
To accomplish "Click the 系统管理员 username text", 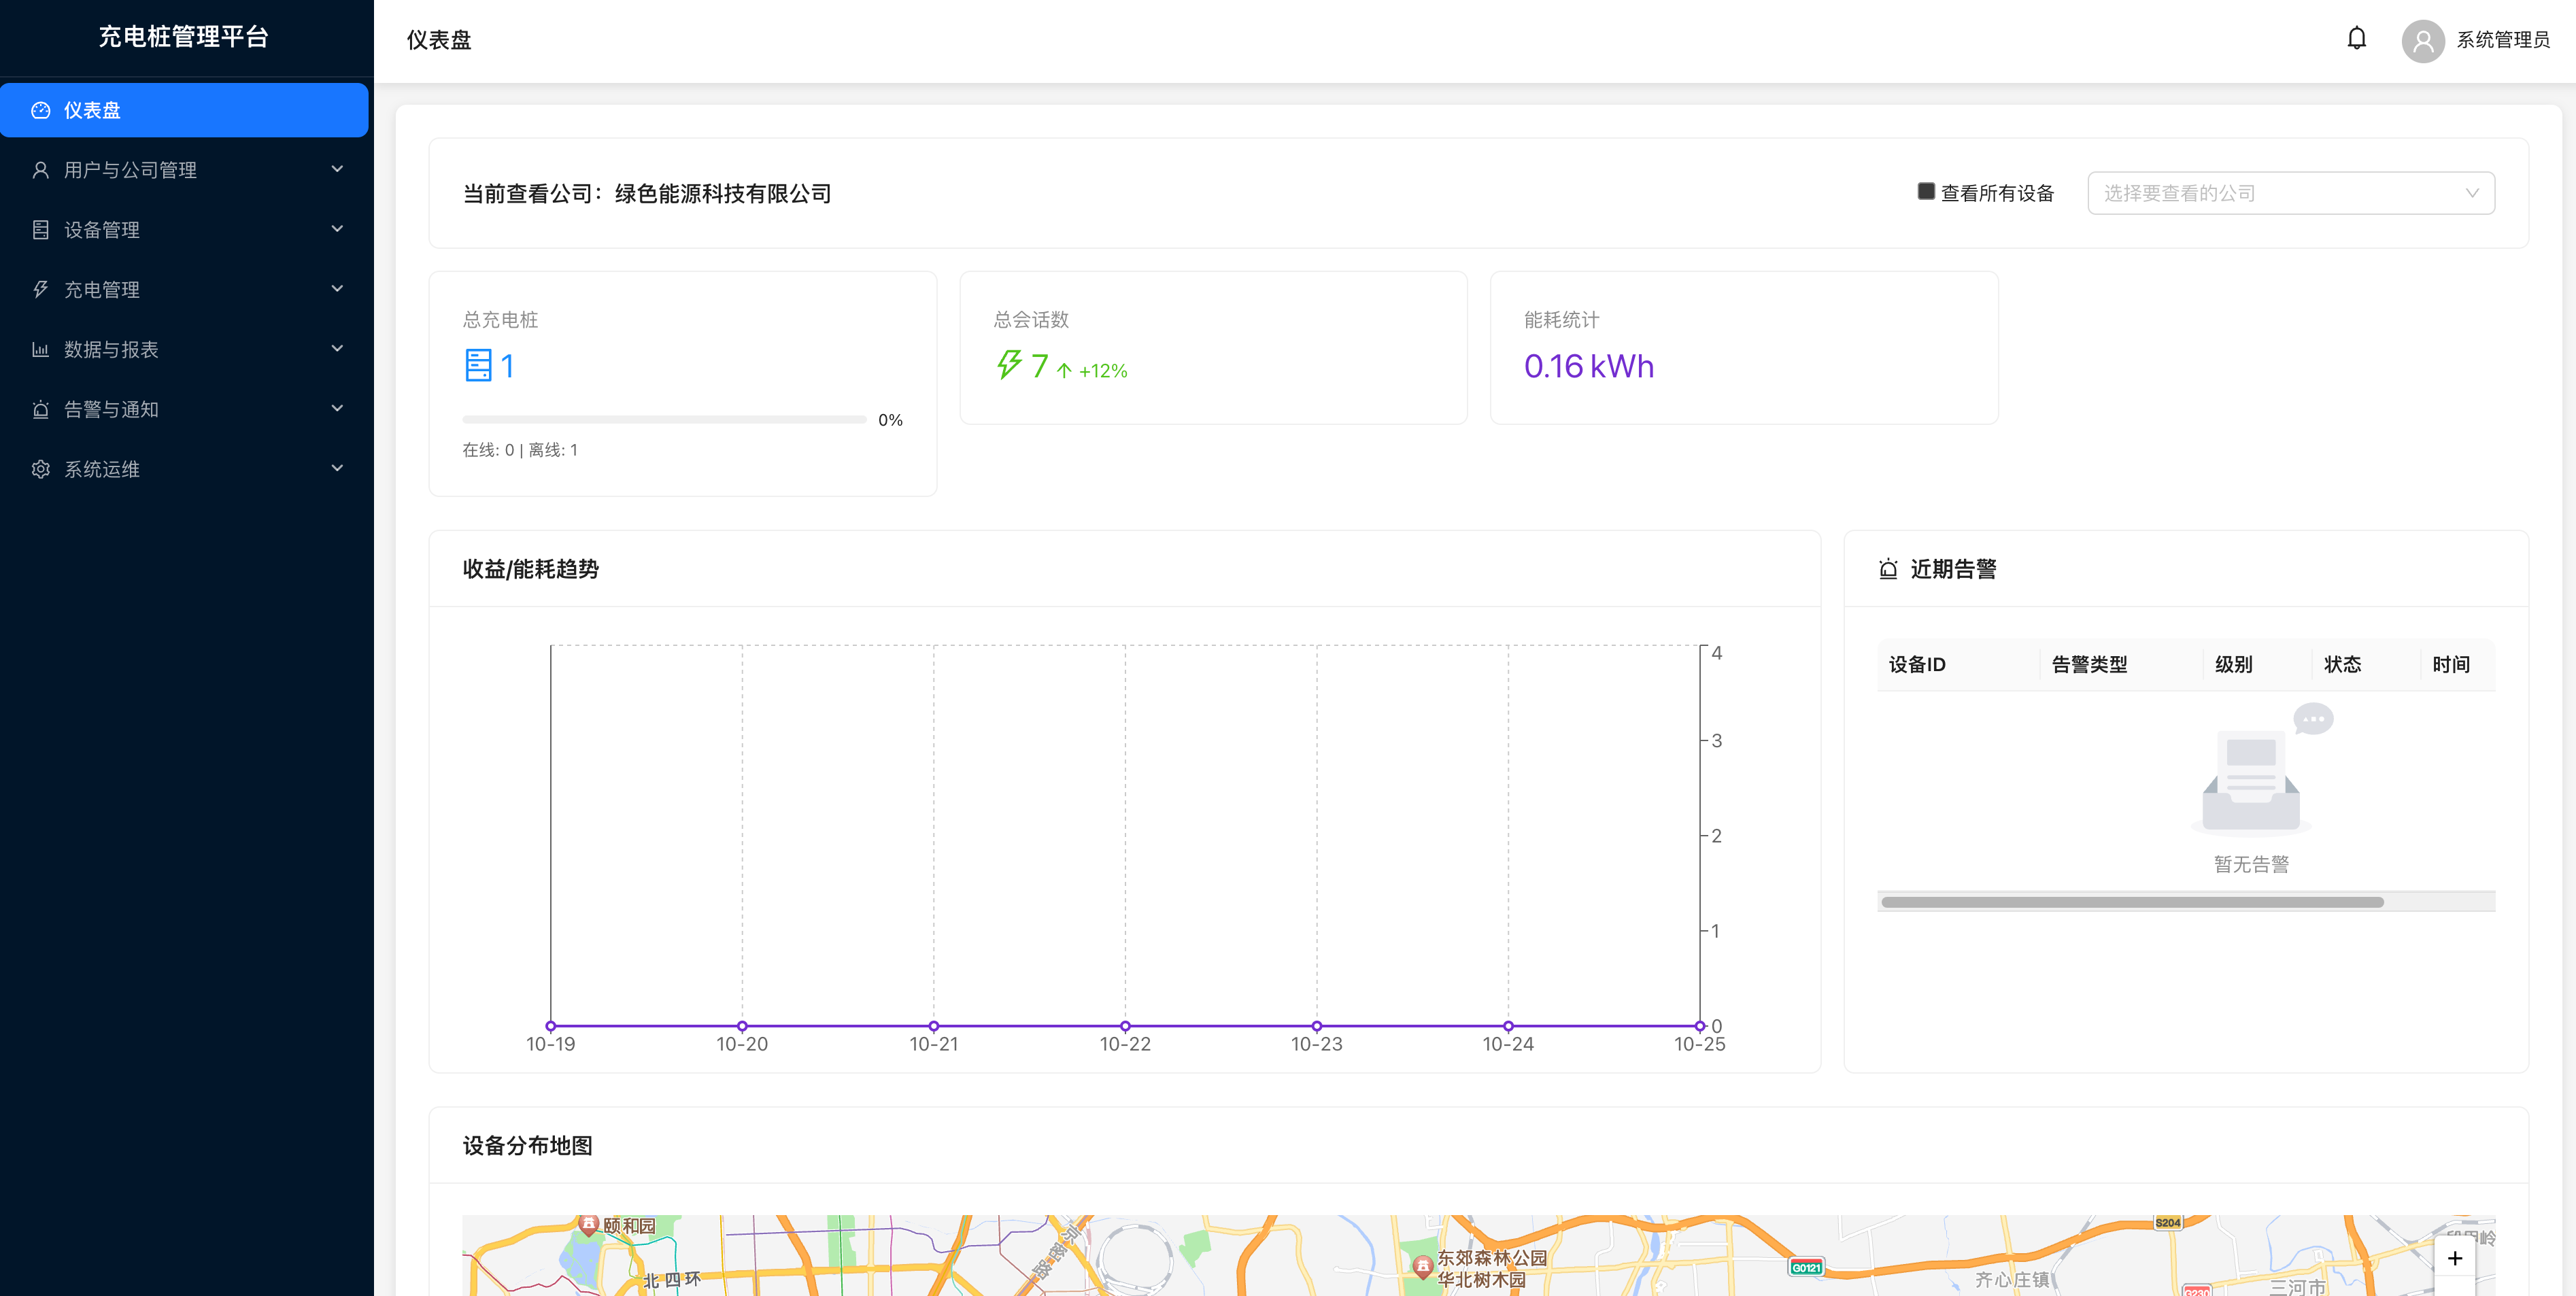I will pos(2502,40).
